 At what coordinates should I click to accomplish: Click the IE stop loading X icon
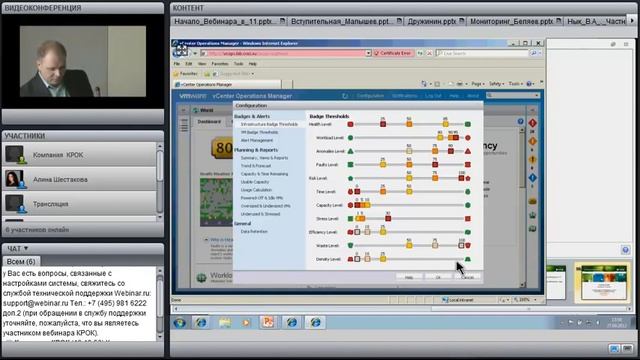[429, 53]
